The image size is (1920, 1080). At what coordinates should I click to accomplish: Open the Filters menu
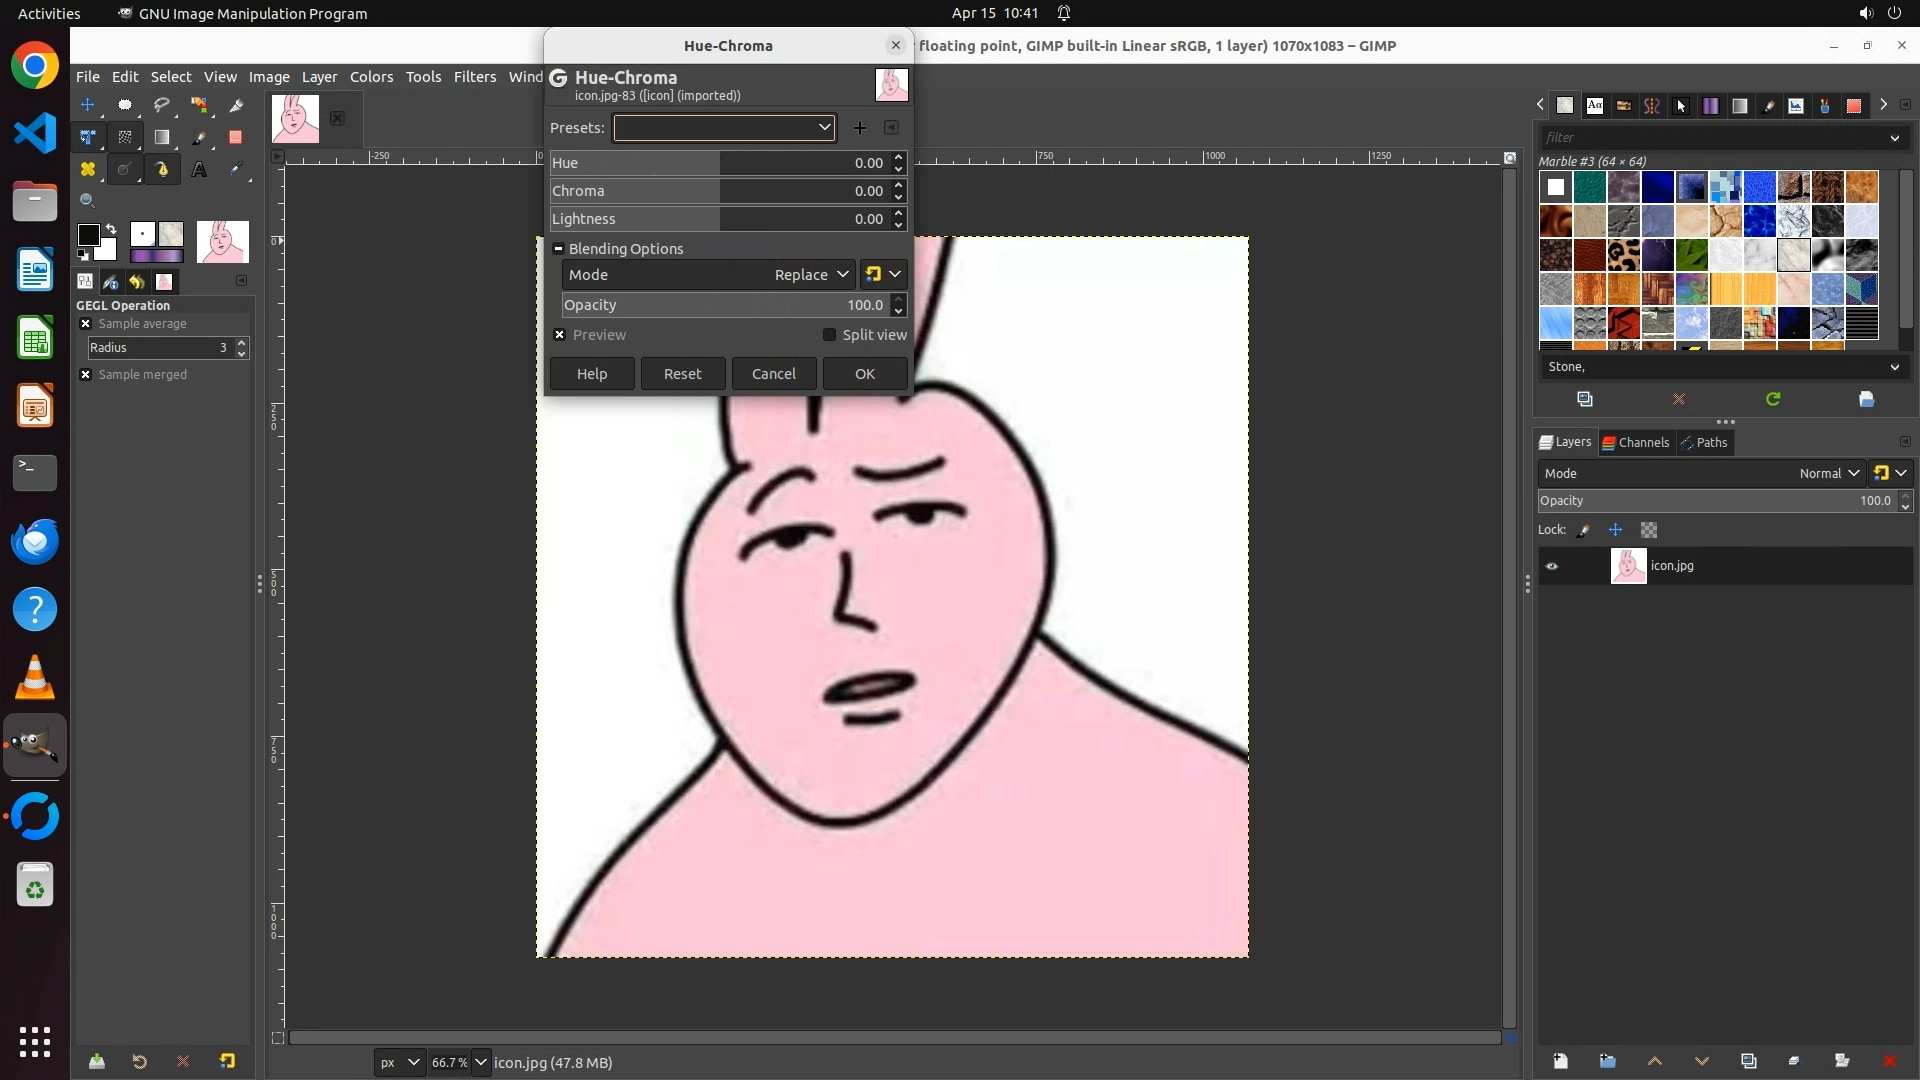474,77
